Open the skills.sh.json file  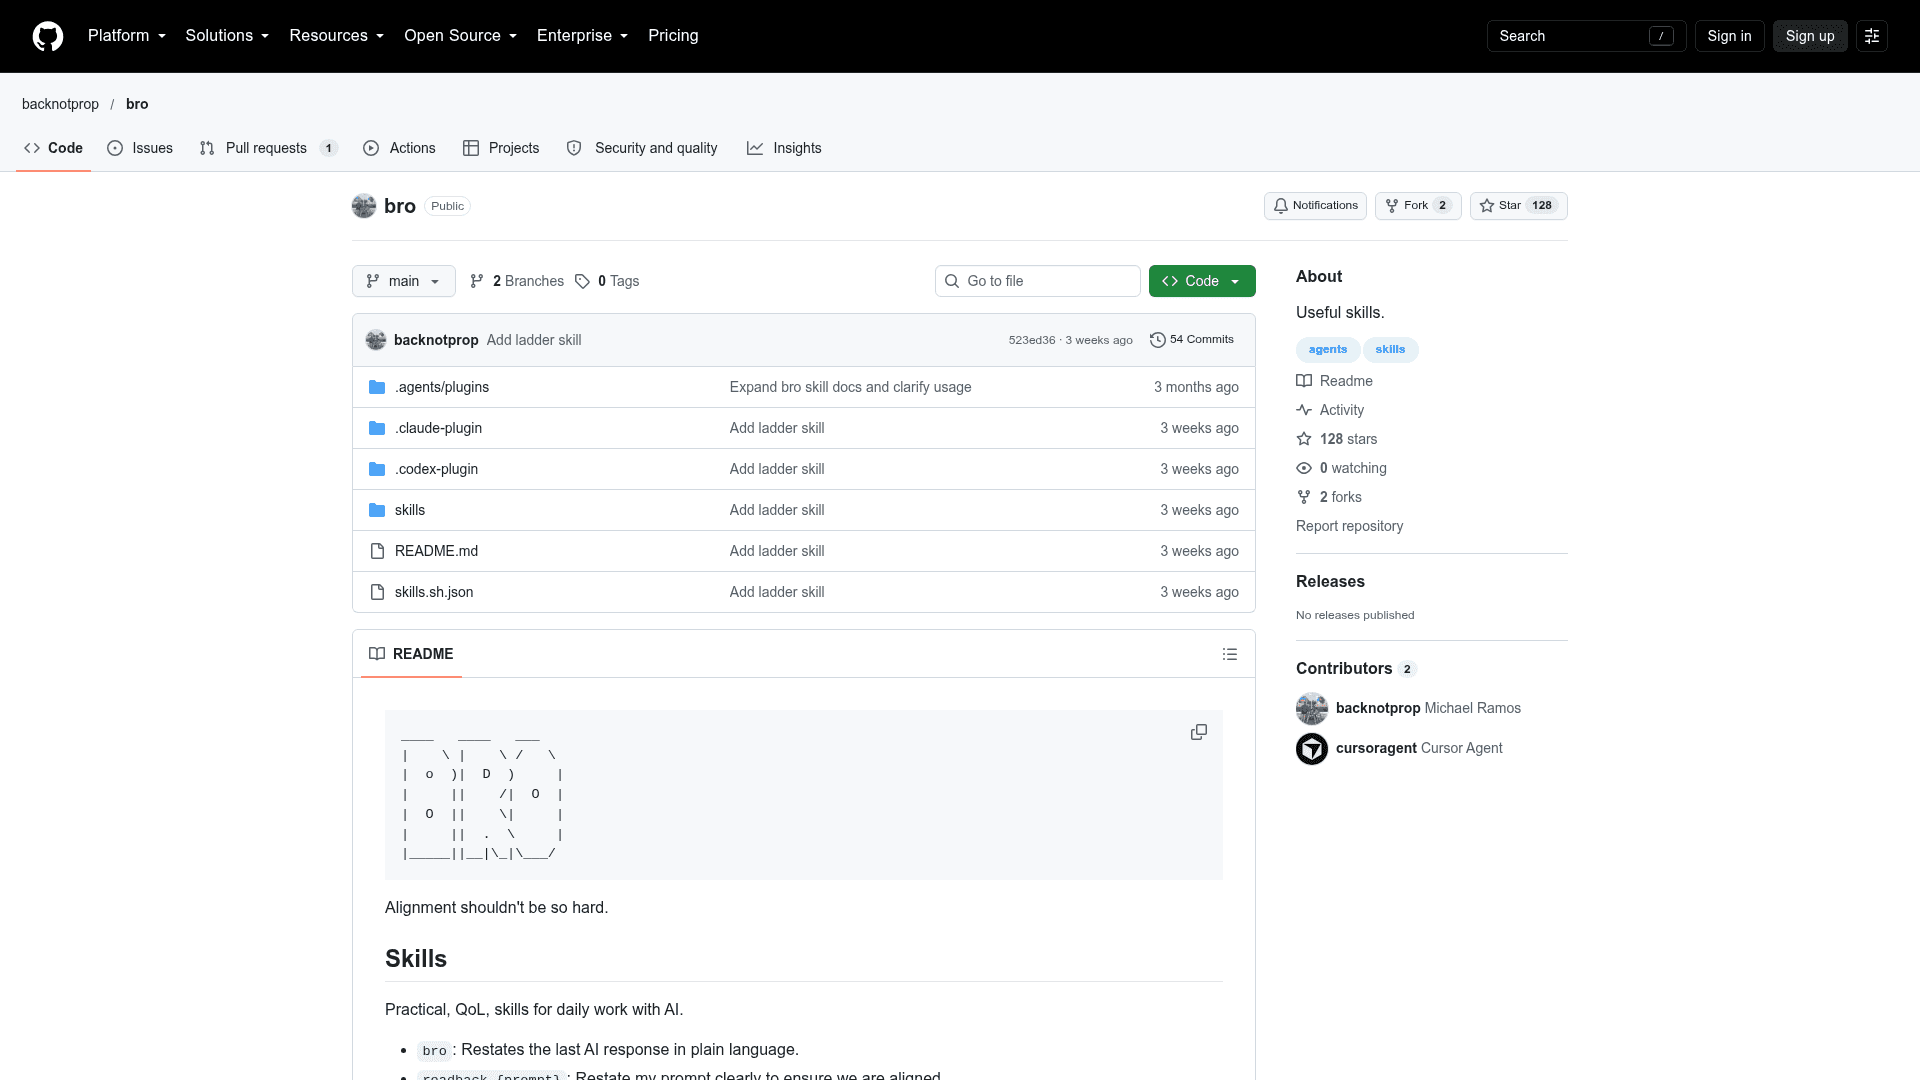pyautogui.click(x=434, y=592)
